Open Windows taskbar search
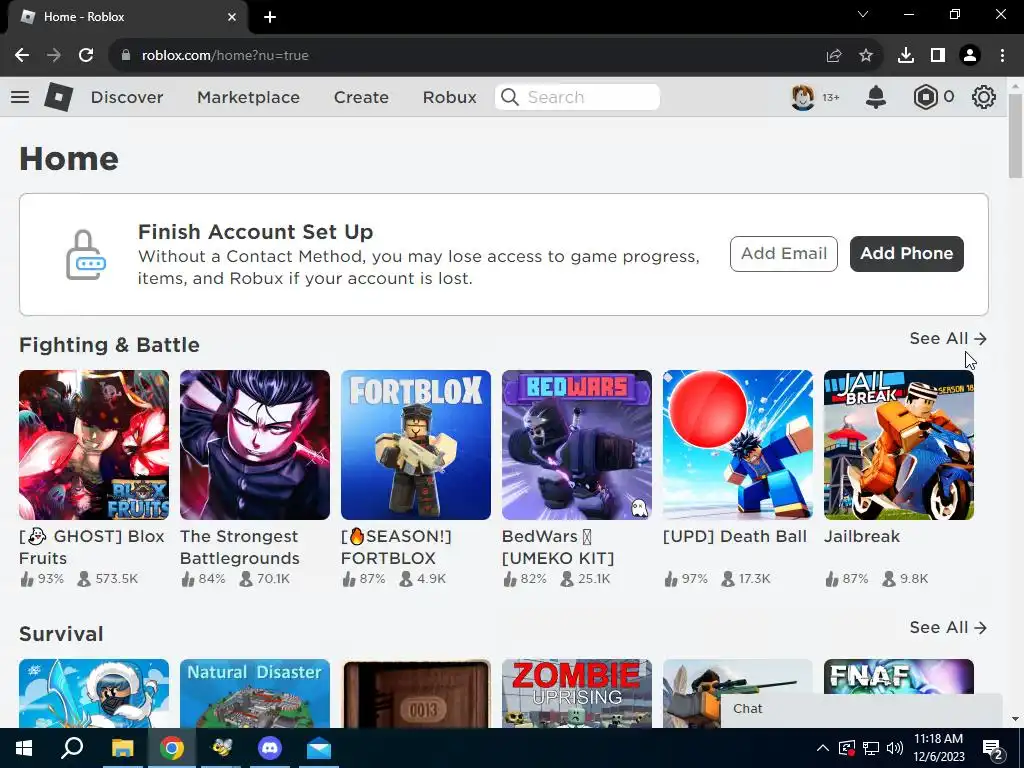 pos(72,748)
